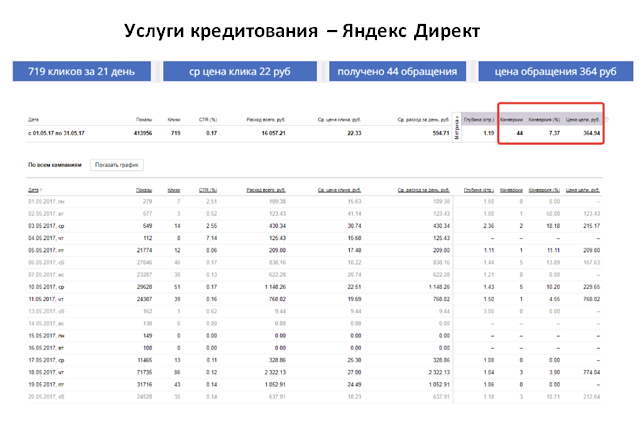Click impressions value 11465

tap(144, 360)
